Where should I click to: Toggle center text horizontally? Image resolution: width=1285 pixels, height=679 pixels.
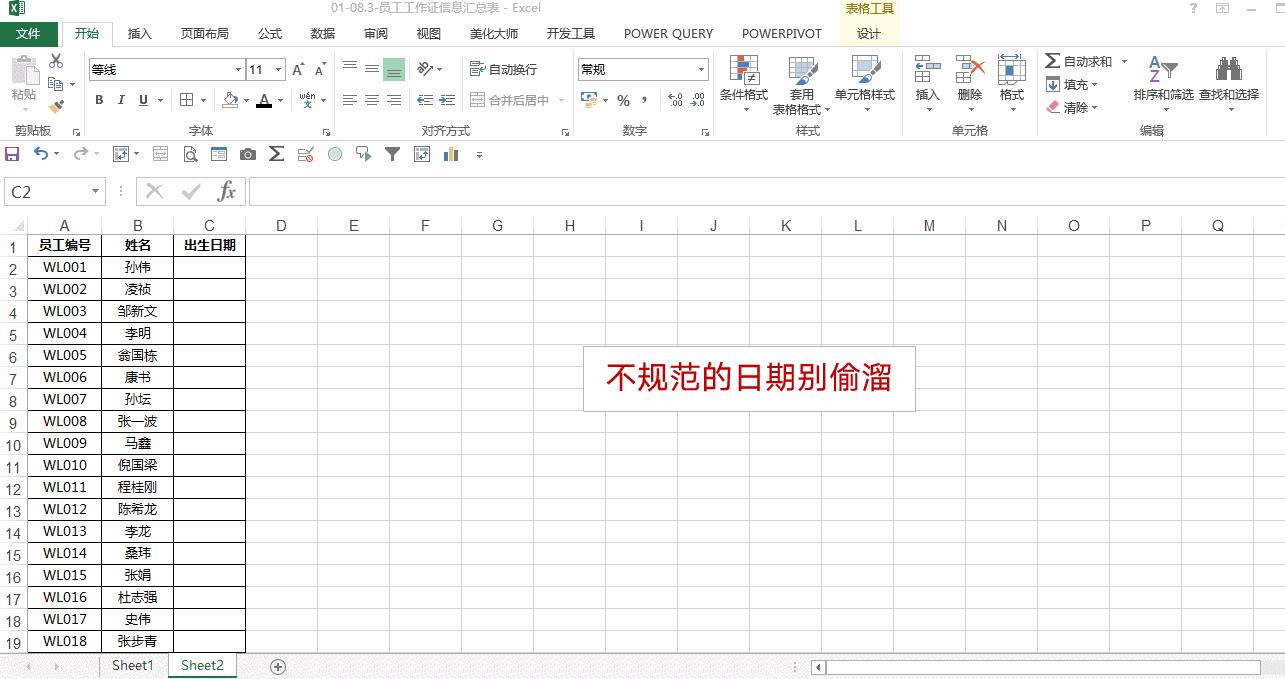371,100
